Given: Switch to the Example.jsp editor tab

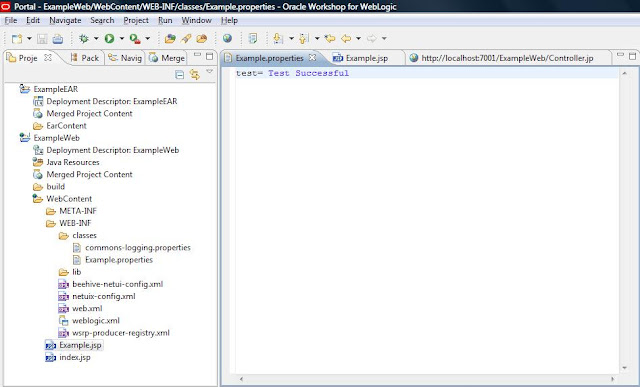Looking at the screenshot, I should pyautogui.click(x=361, y=58).
